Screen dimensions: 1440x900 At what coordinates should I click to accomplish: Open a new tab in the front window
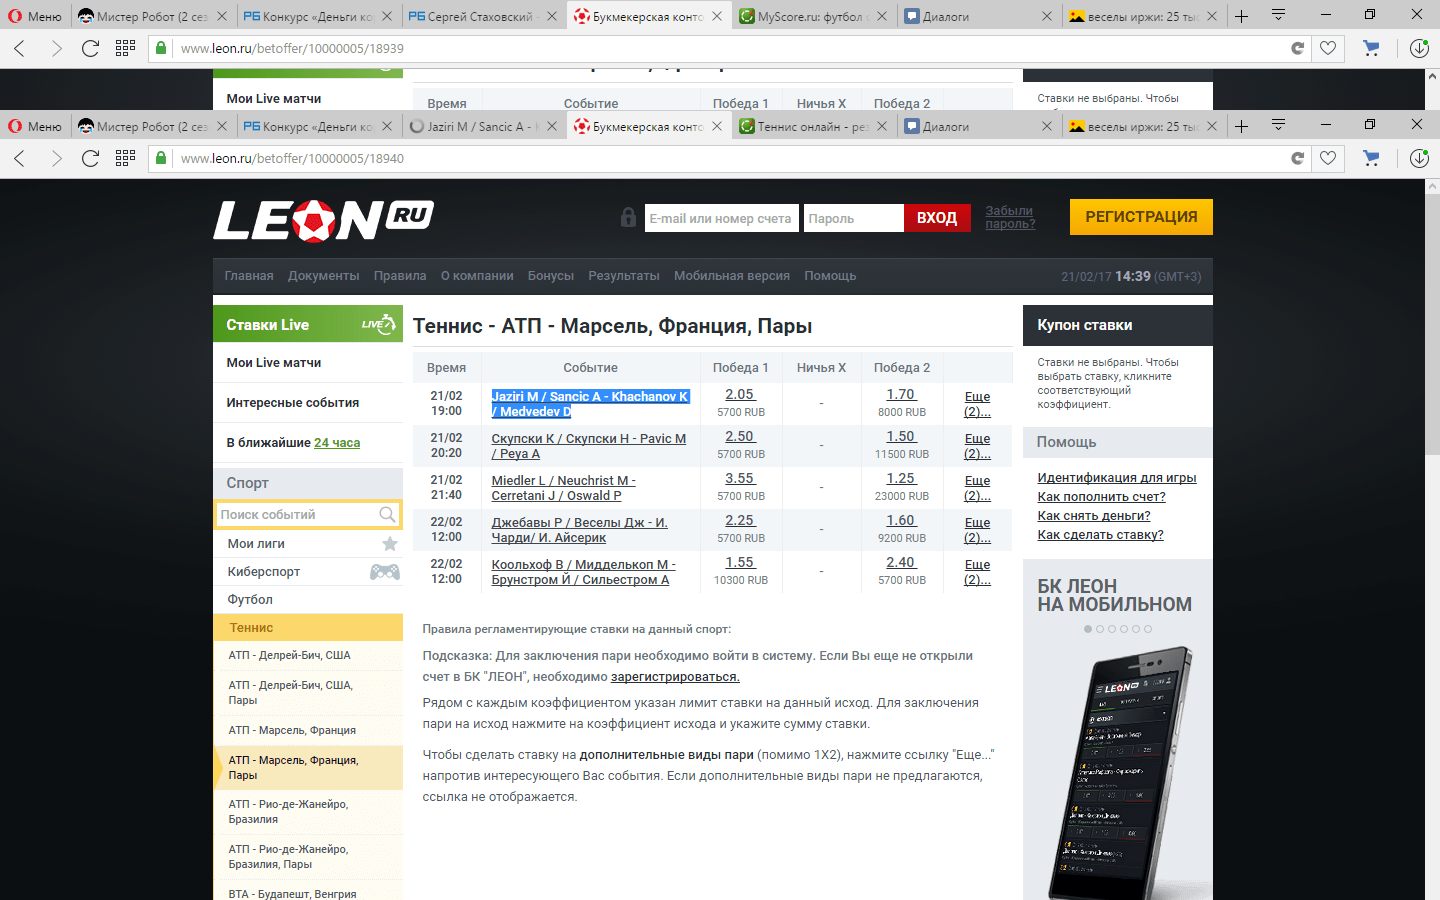1241,126
